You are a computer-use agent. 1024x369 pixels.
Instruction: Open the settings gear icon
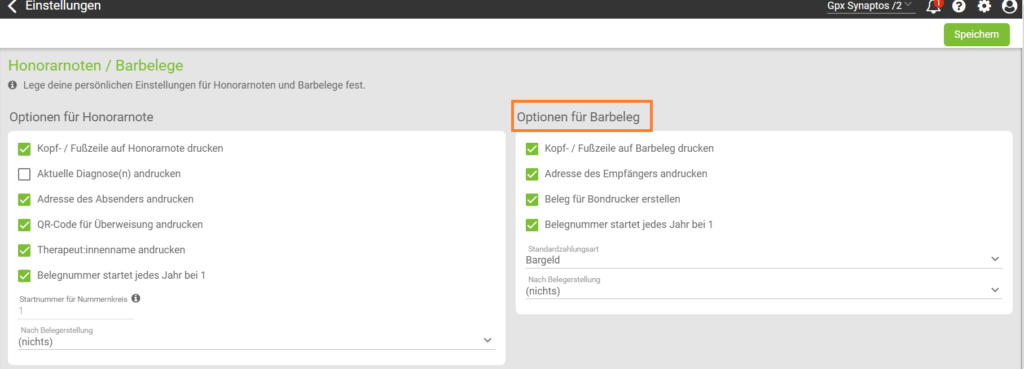point(984,7)
